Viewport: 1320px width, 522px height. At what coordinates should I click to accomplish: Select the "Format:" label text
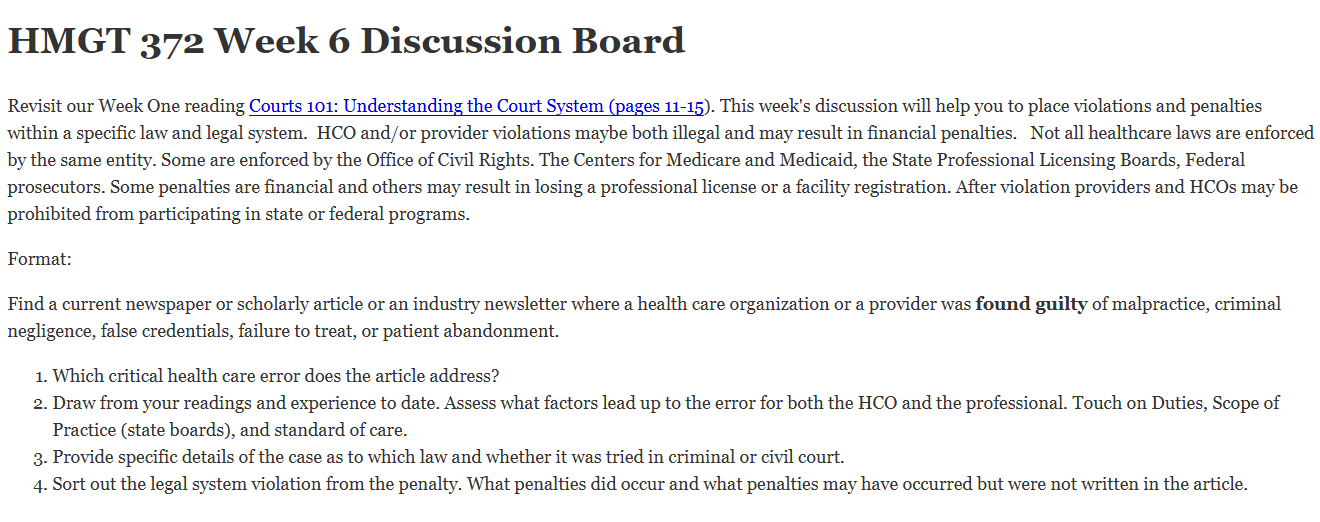(40, 260)
